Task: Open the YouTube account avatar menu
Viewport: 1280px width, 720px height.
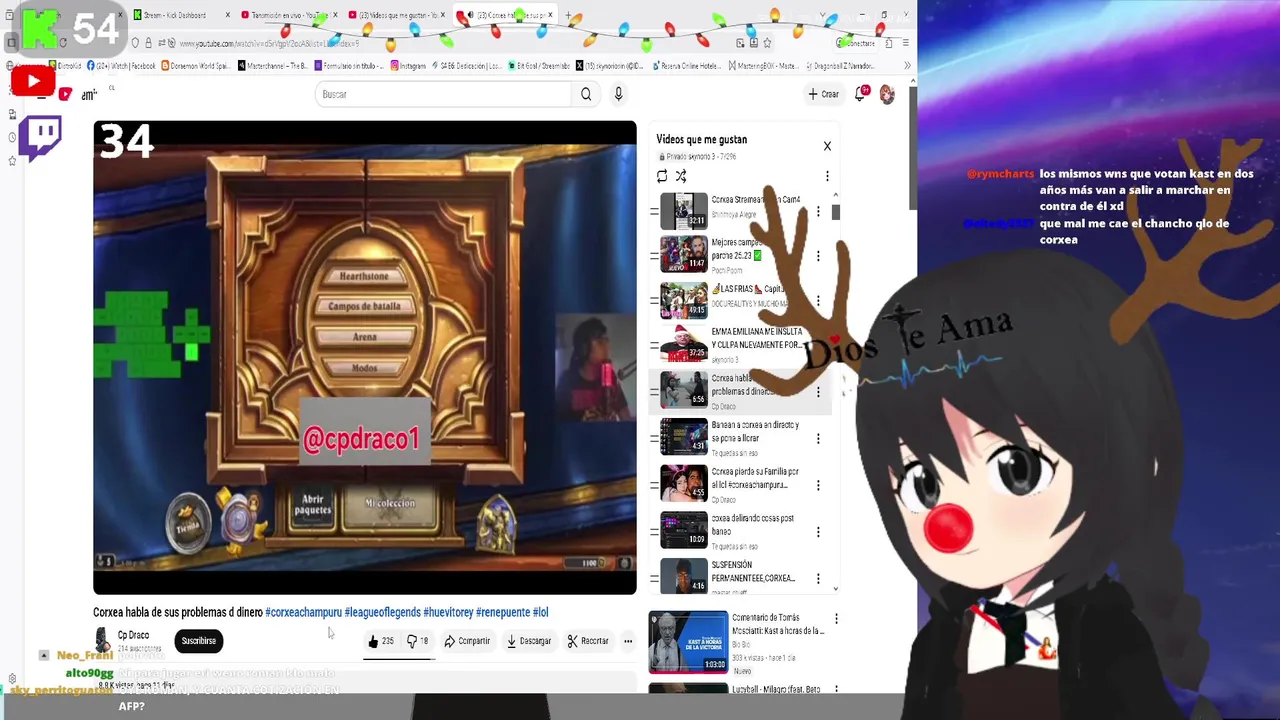Action: pos(886,94)
